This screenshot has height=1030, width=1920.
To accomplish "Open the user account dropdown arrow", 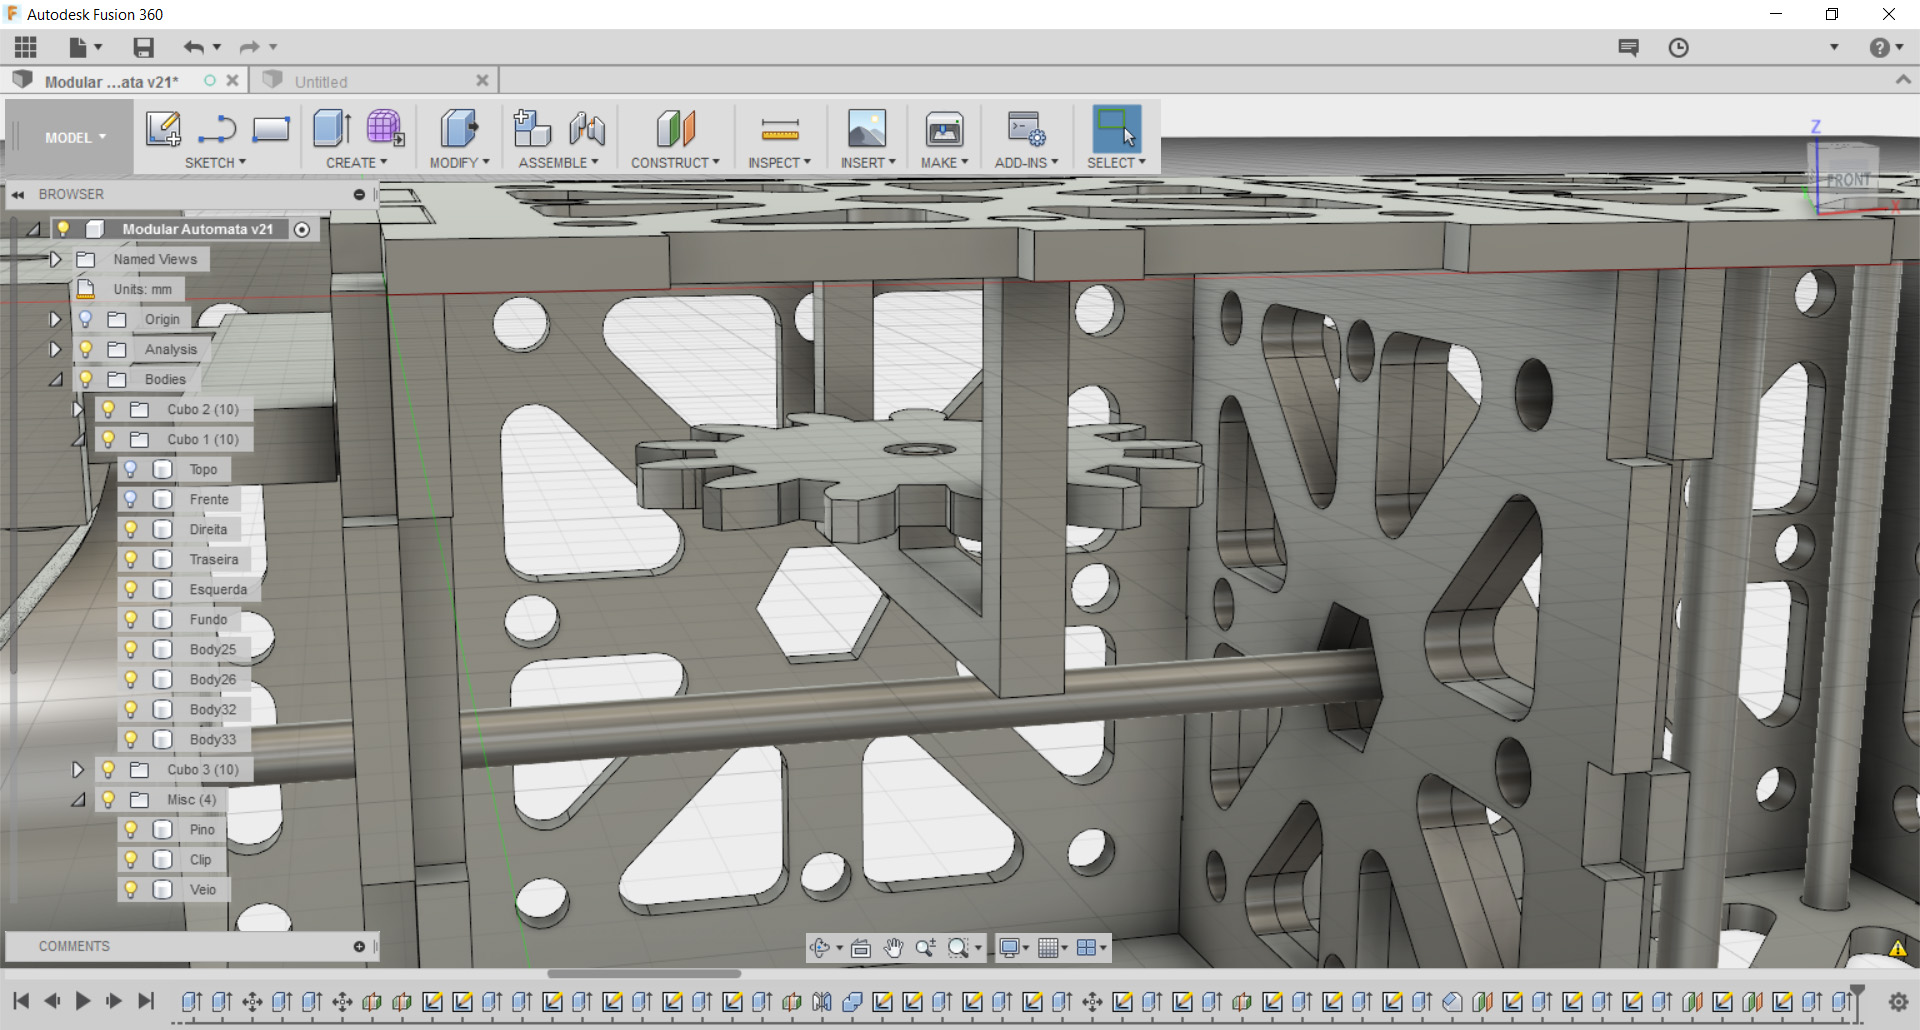I will [1834, 47].
